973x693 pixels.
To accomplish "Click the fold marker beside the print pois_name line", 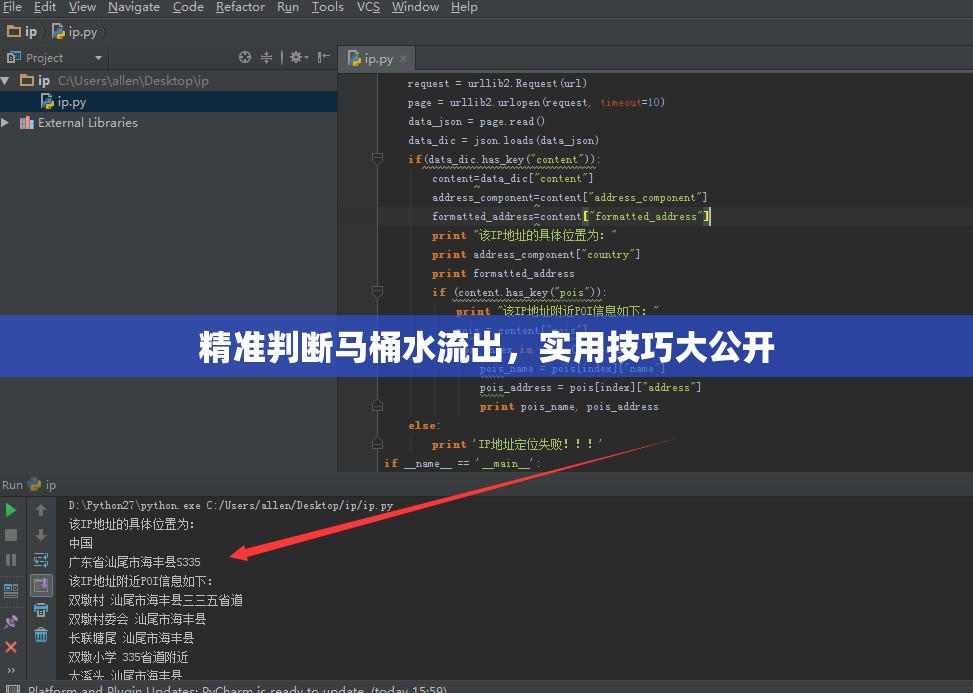I will point(377,406).
